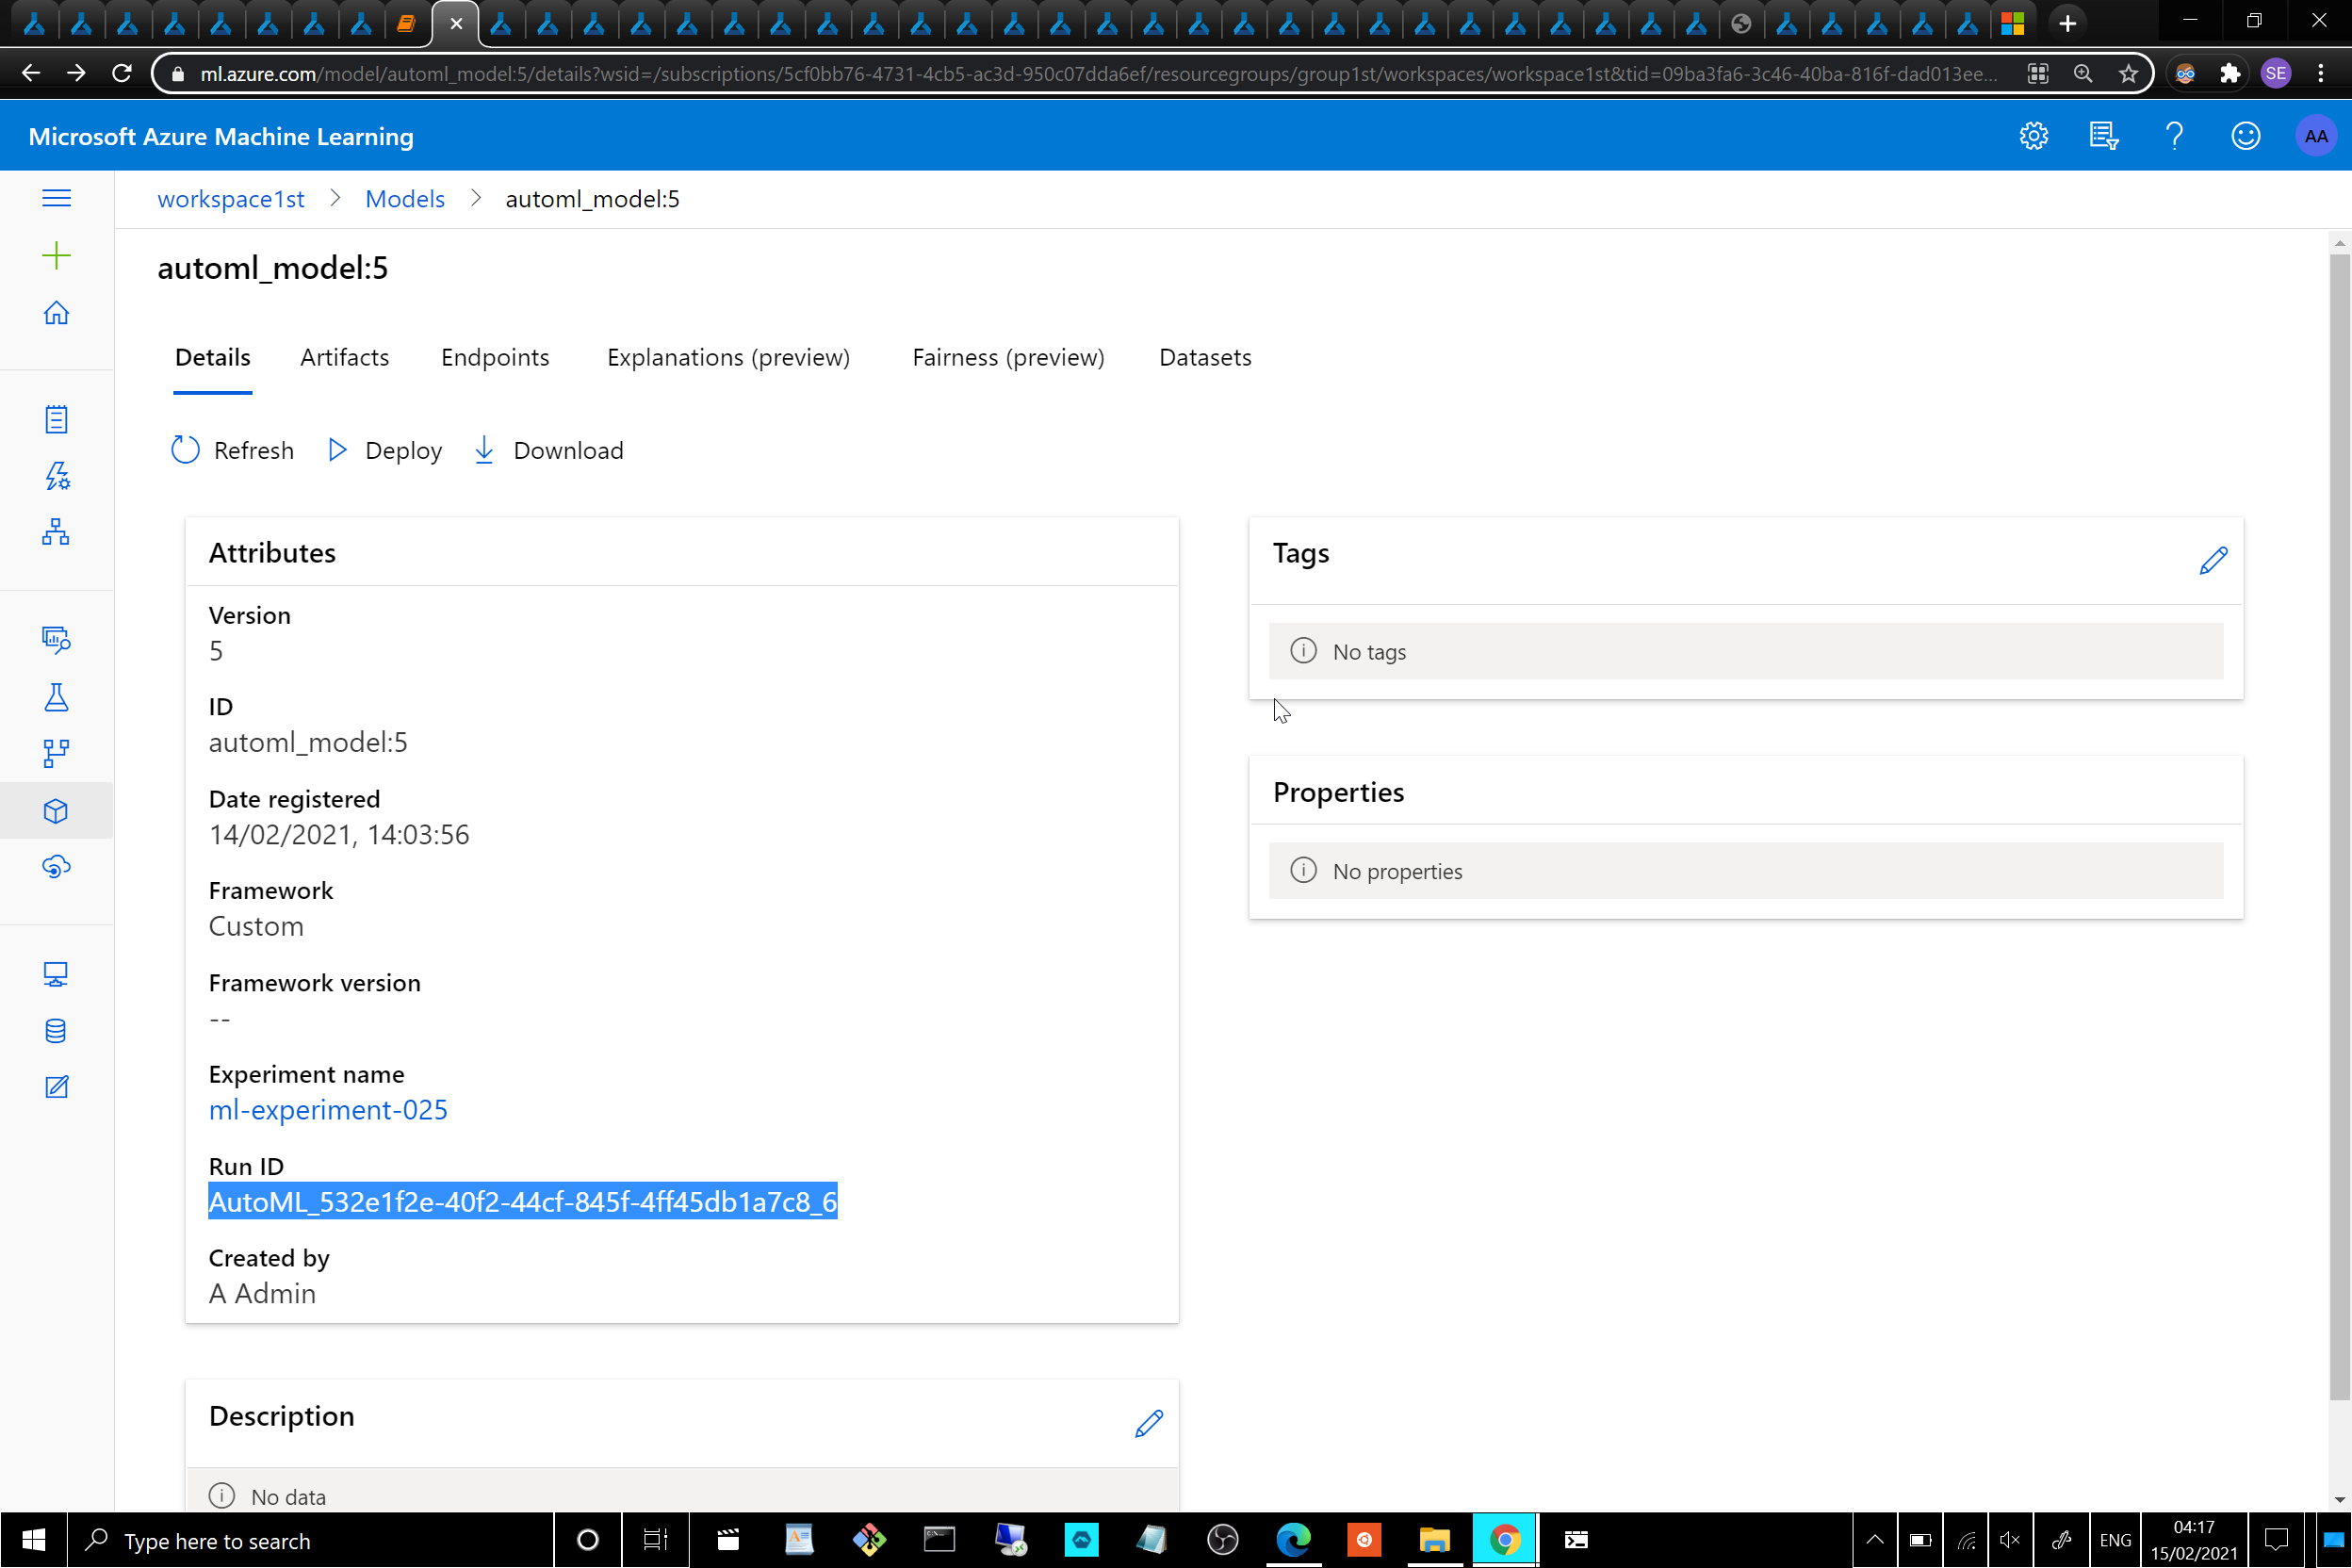The width and height of the screenshot is (2352, 1568).
Task: Open Compute sidebar icon
Action: coord(56,974)
